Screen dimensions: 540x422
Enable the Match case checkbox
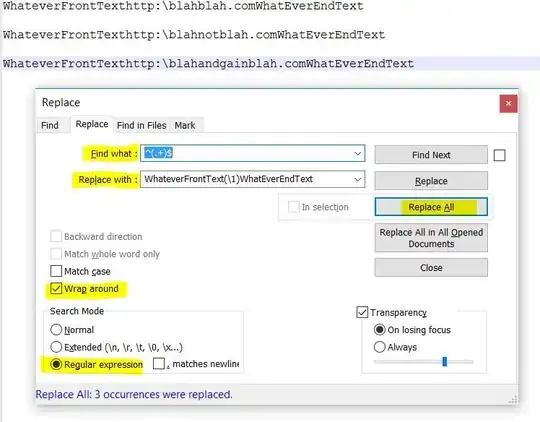point(56,271)
